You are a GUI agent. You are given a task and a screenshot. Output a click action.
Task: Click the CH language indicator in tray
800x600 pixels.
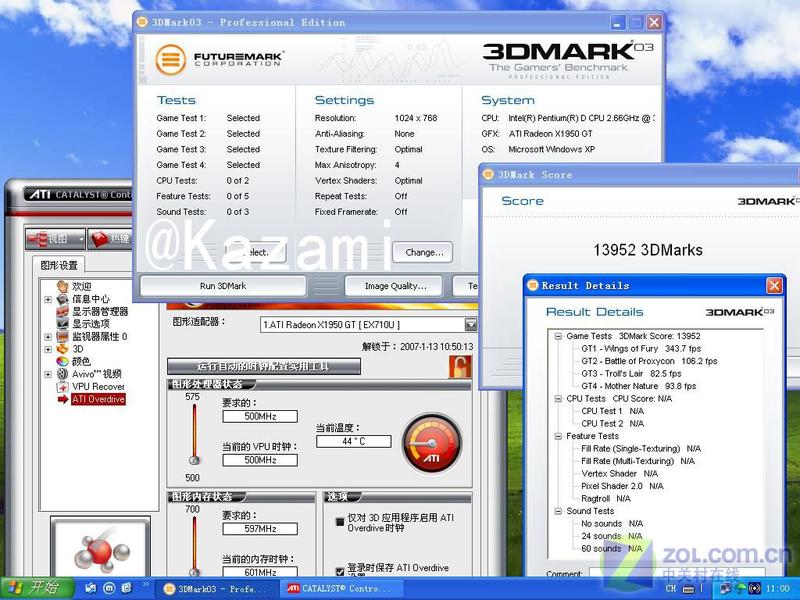(x=671, y=588)
